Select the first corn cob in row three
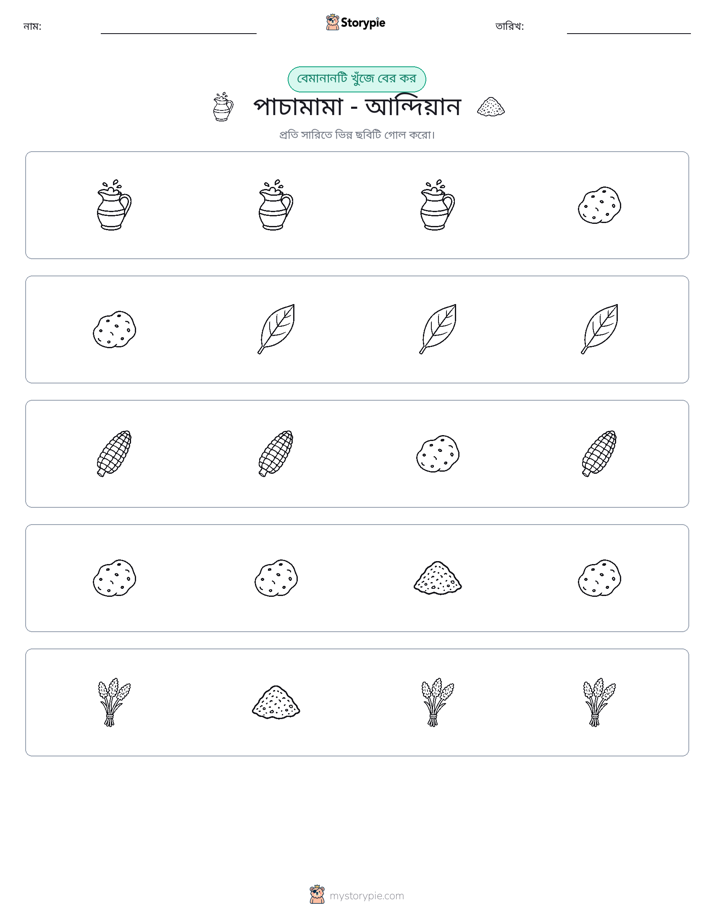714x924 pixels. point(114,453)
